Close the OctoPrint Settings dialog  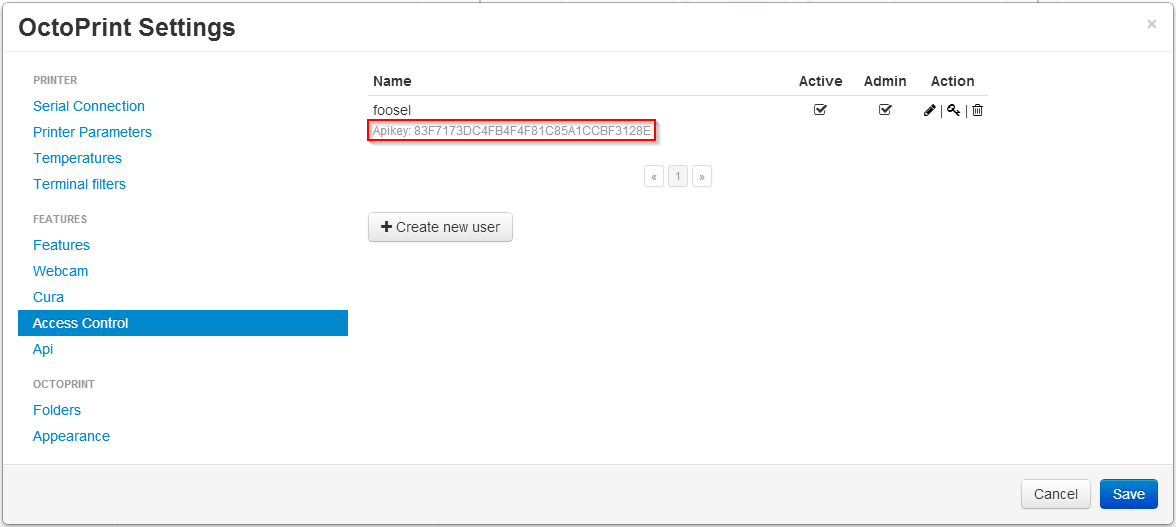1151,25
